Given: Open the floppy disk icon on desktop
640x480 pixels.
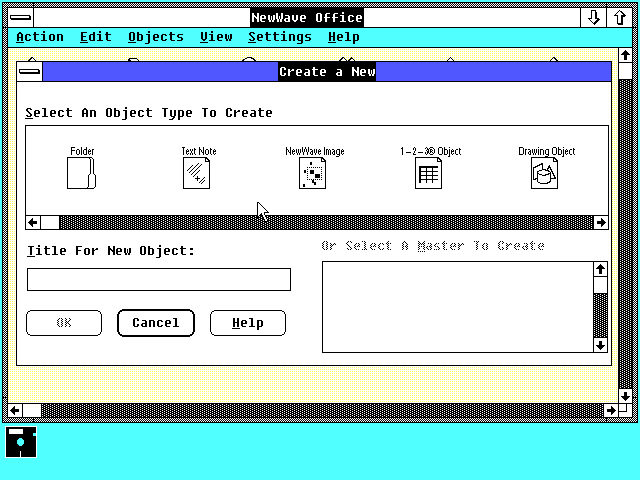Looking at the screenshot, I should coord(21,442).
